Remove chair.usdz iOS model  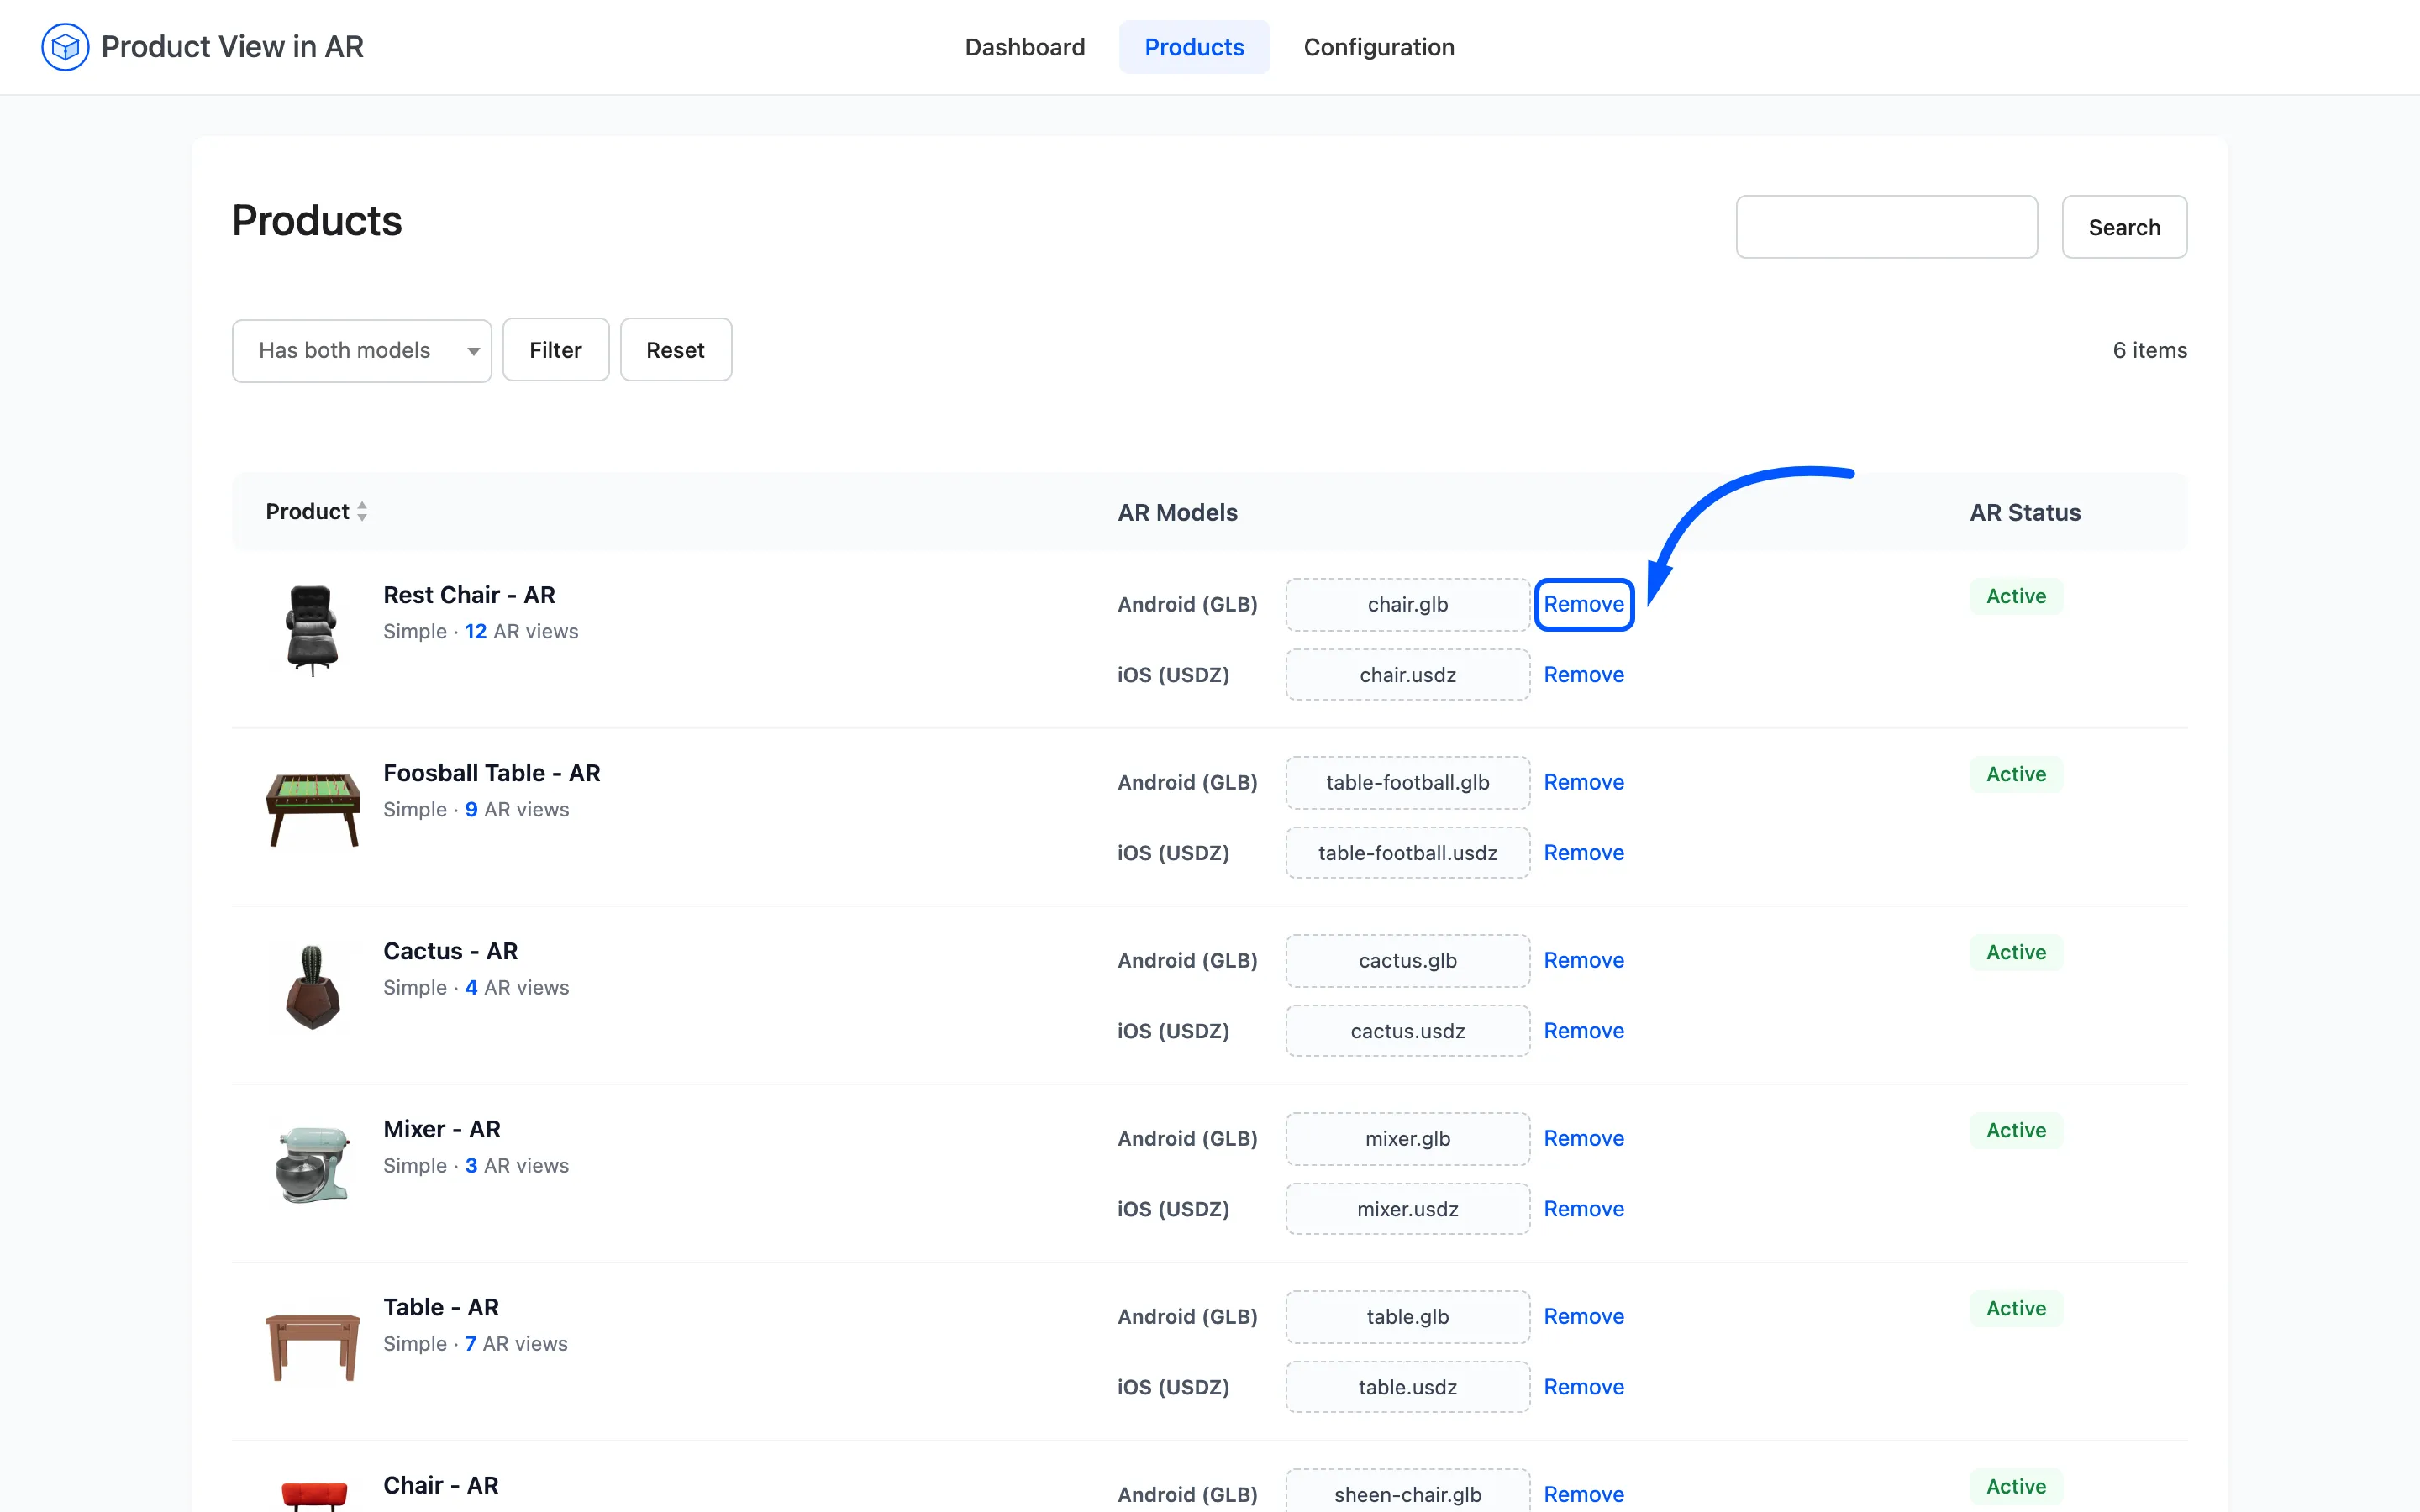click(x=1584, y=675)
